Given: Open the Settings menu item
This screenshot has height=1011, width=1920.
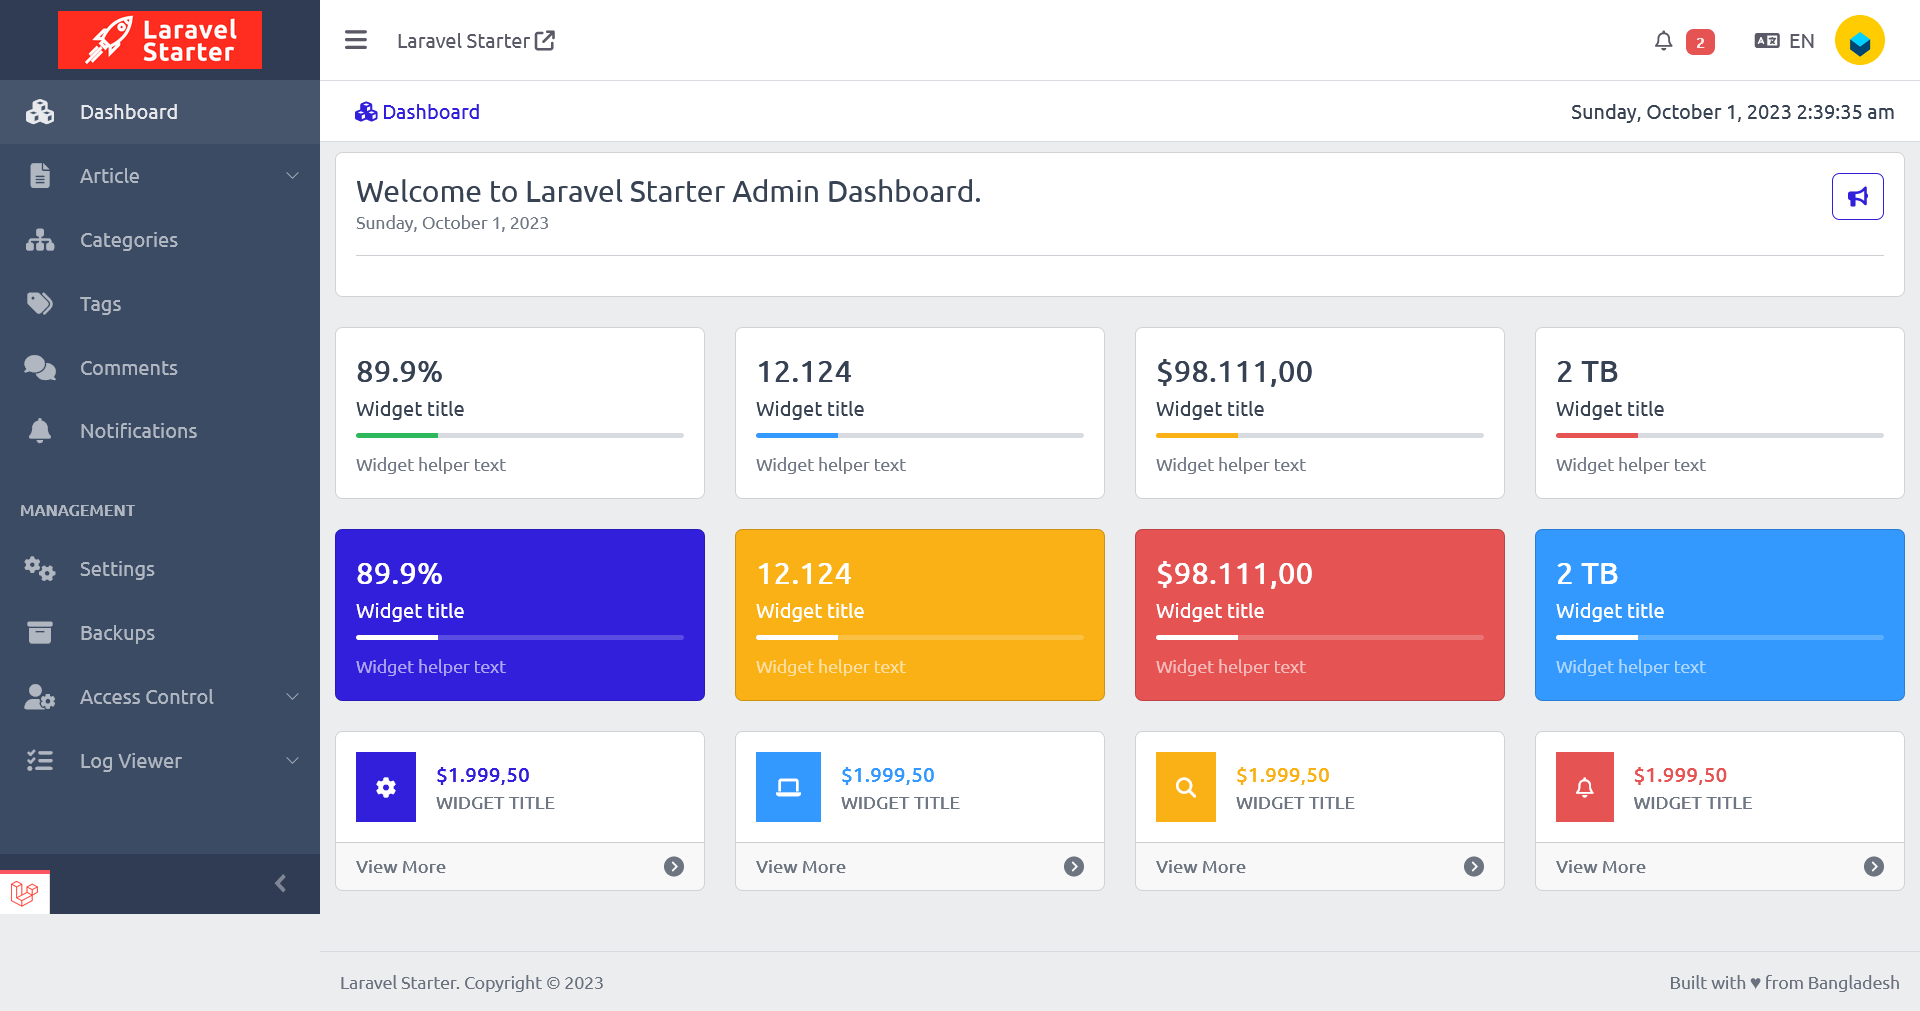Looking at the screenshot, I should (x=117, y=568).
